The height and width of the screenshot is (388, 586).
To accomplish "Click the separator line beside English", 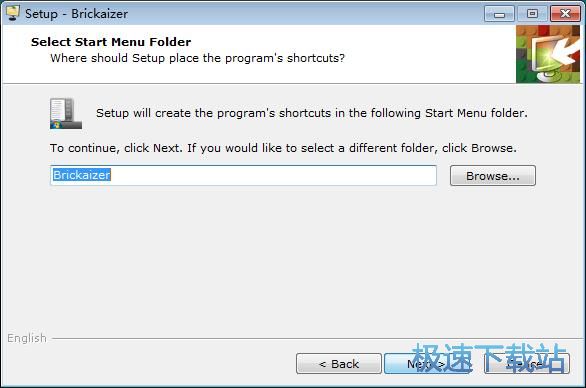I will point(318,339).
